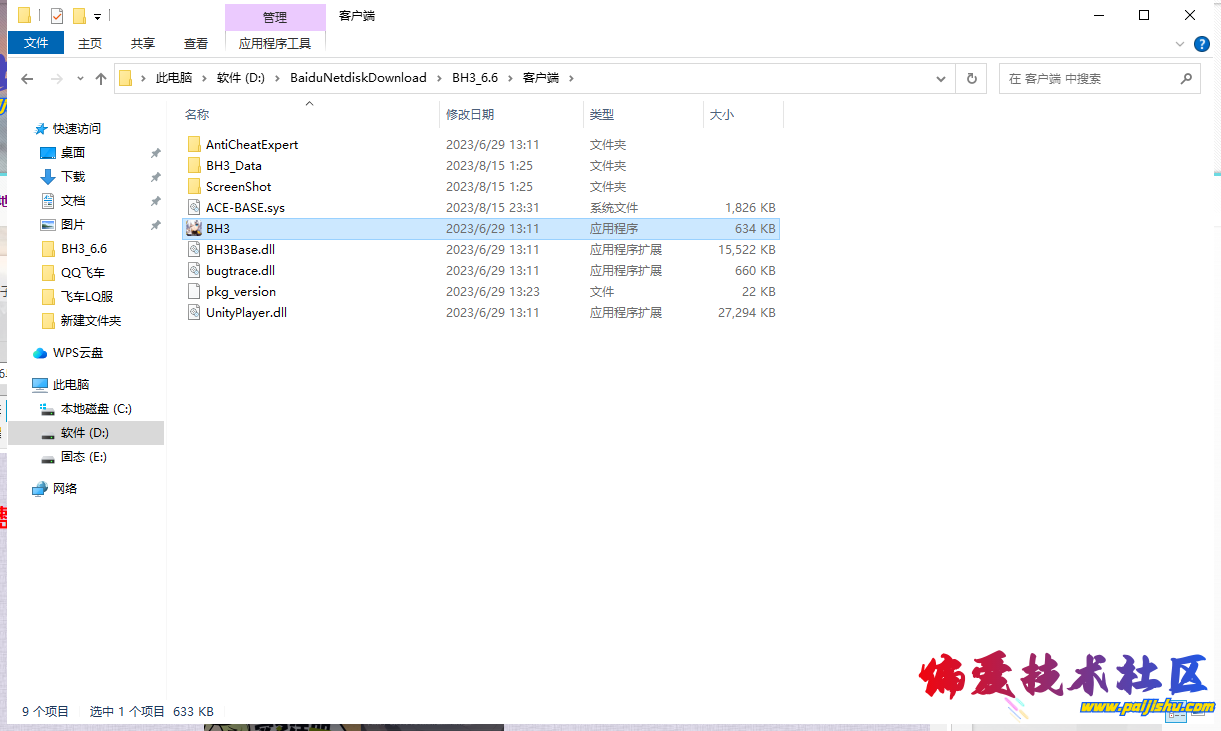Click the 2023/6/29 13:23 date of pkg_version
This screenshot has width=1221, height=731.
coord(493,292)
